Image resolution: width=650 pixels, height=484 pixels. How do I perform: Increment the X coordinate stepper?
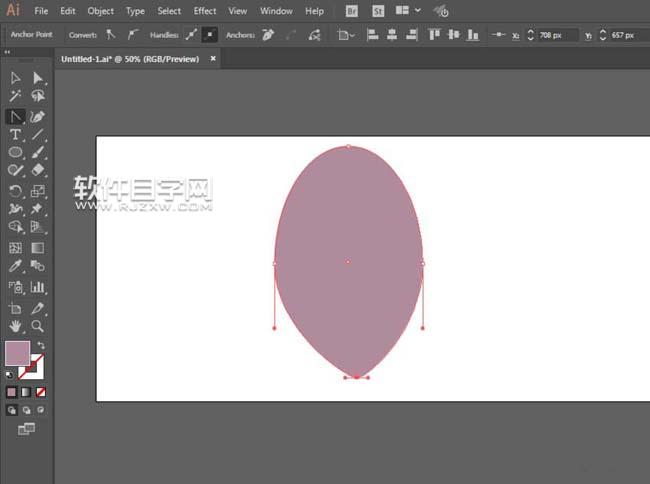530,30
